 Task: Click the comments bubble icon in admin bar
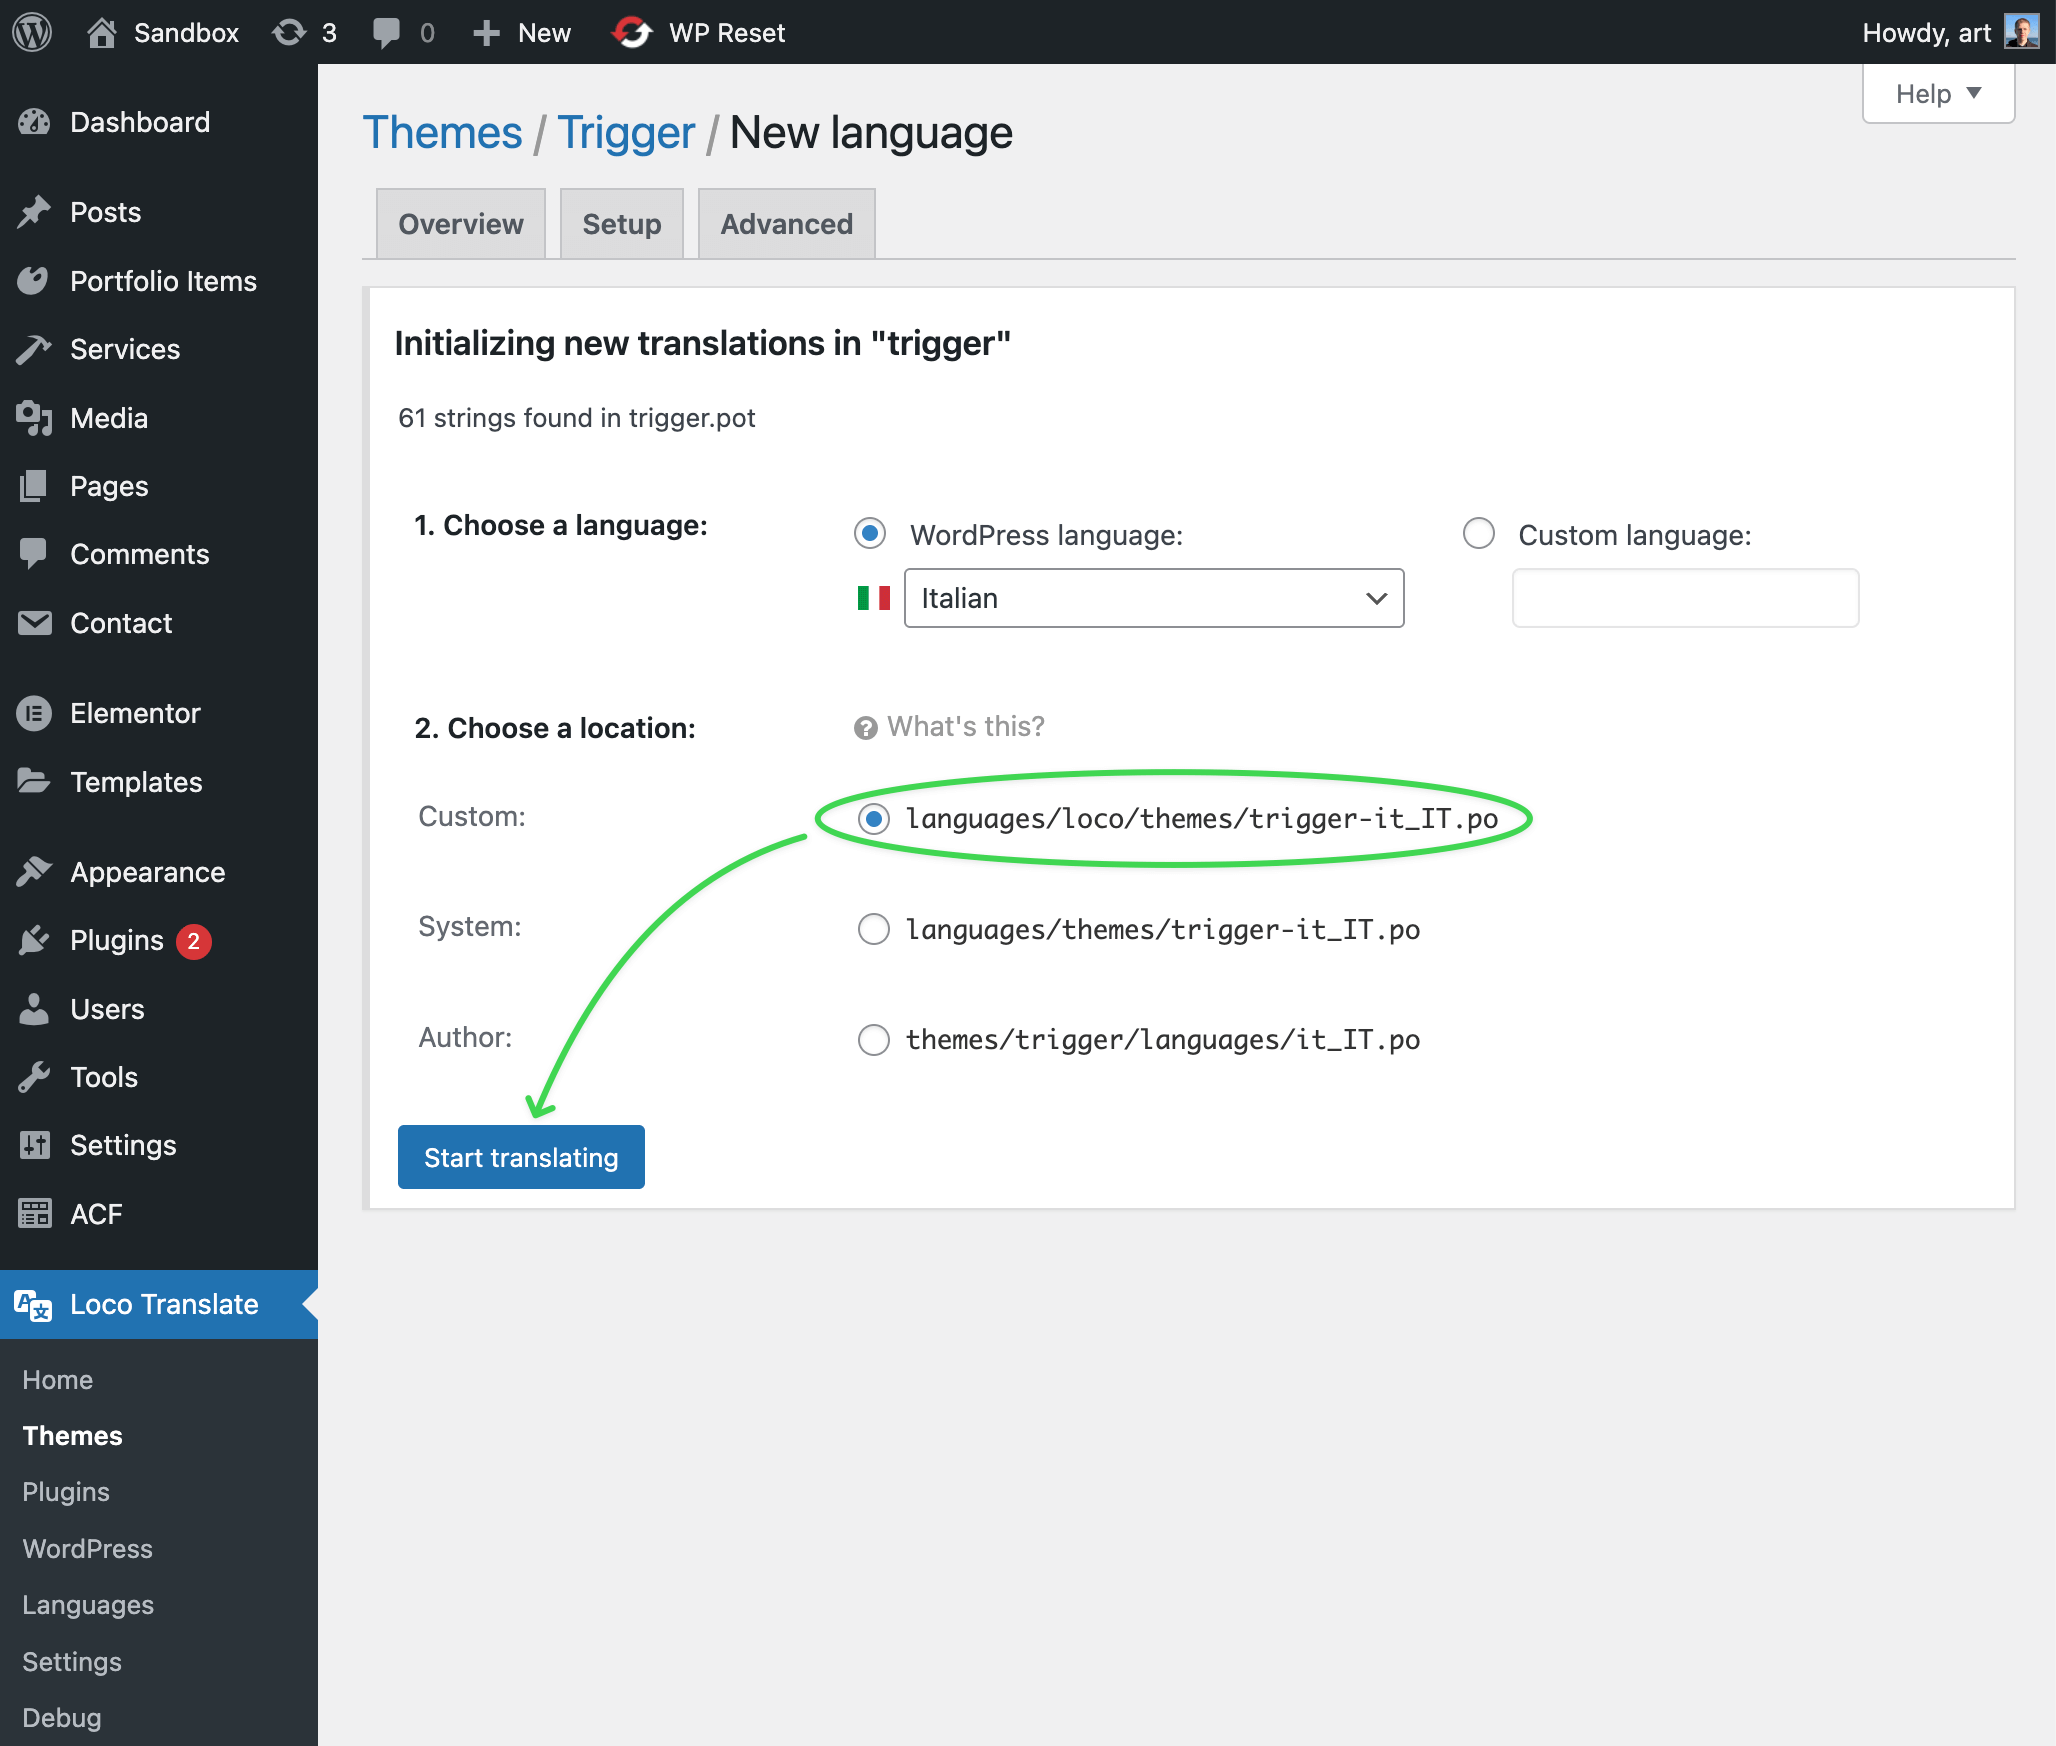pyautogui.click(x=386, y=32)
